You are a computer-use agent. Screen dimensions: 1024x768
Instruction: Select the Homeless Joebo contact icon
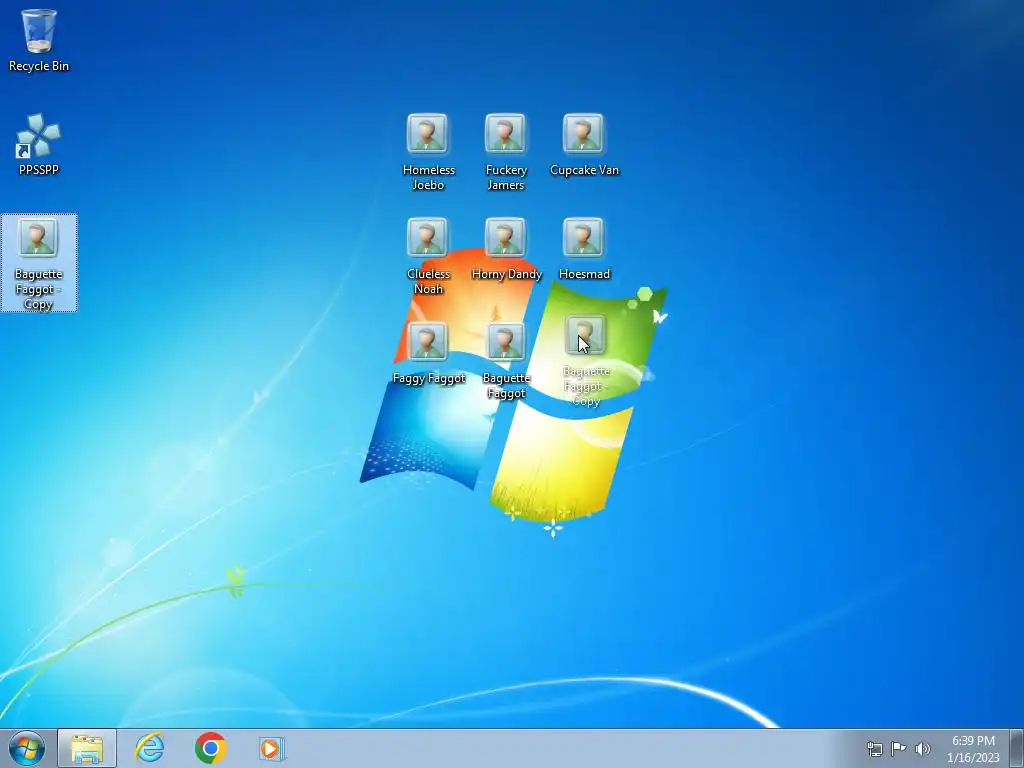point(428,152)
